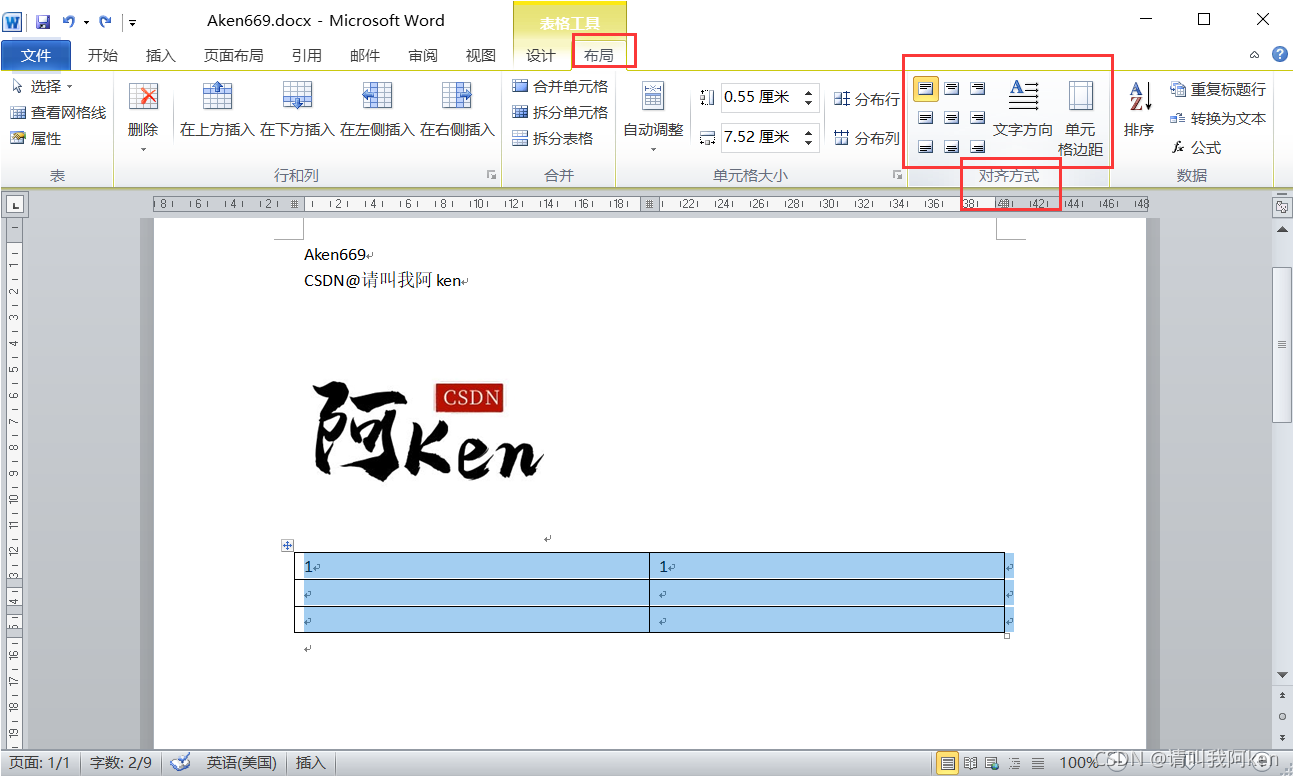This screenshot has height=777, width=1294.
Task: Select align bottom right icon
Action: 978,147
